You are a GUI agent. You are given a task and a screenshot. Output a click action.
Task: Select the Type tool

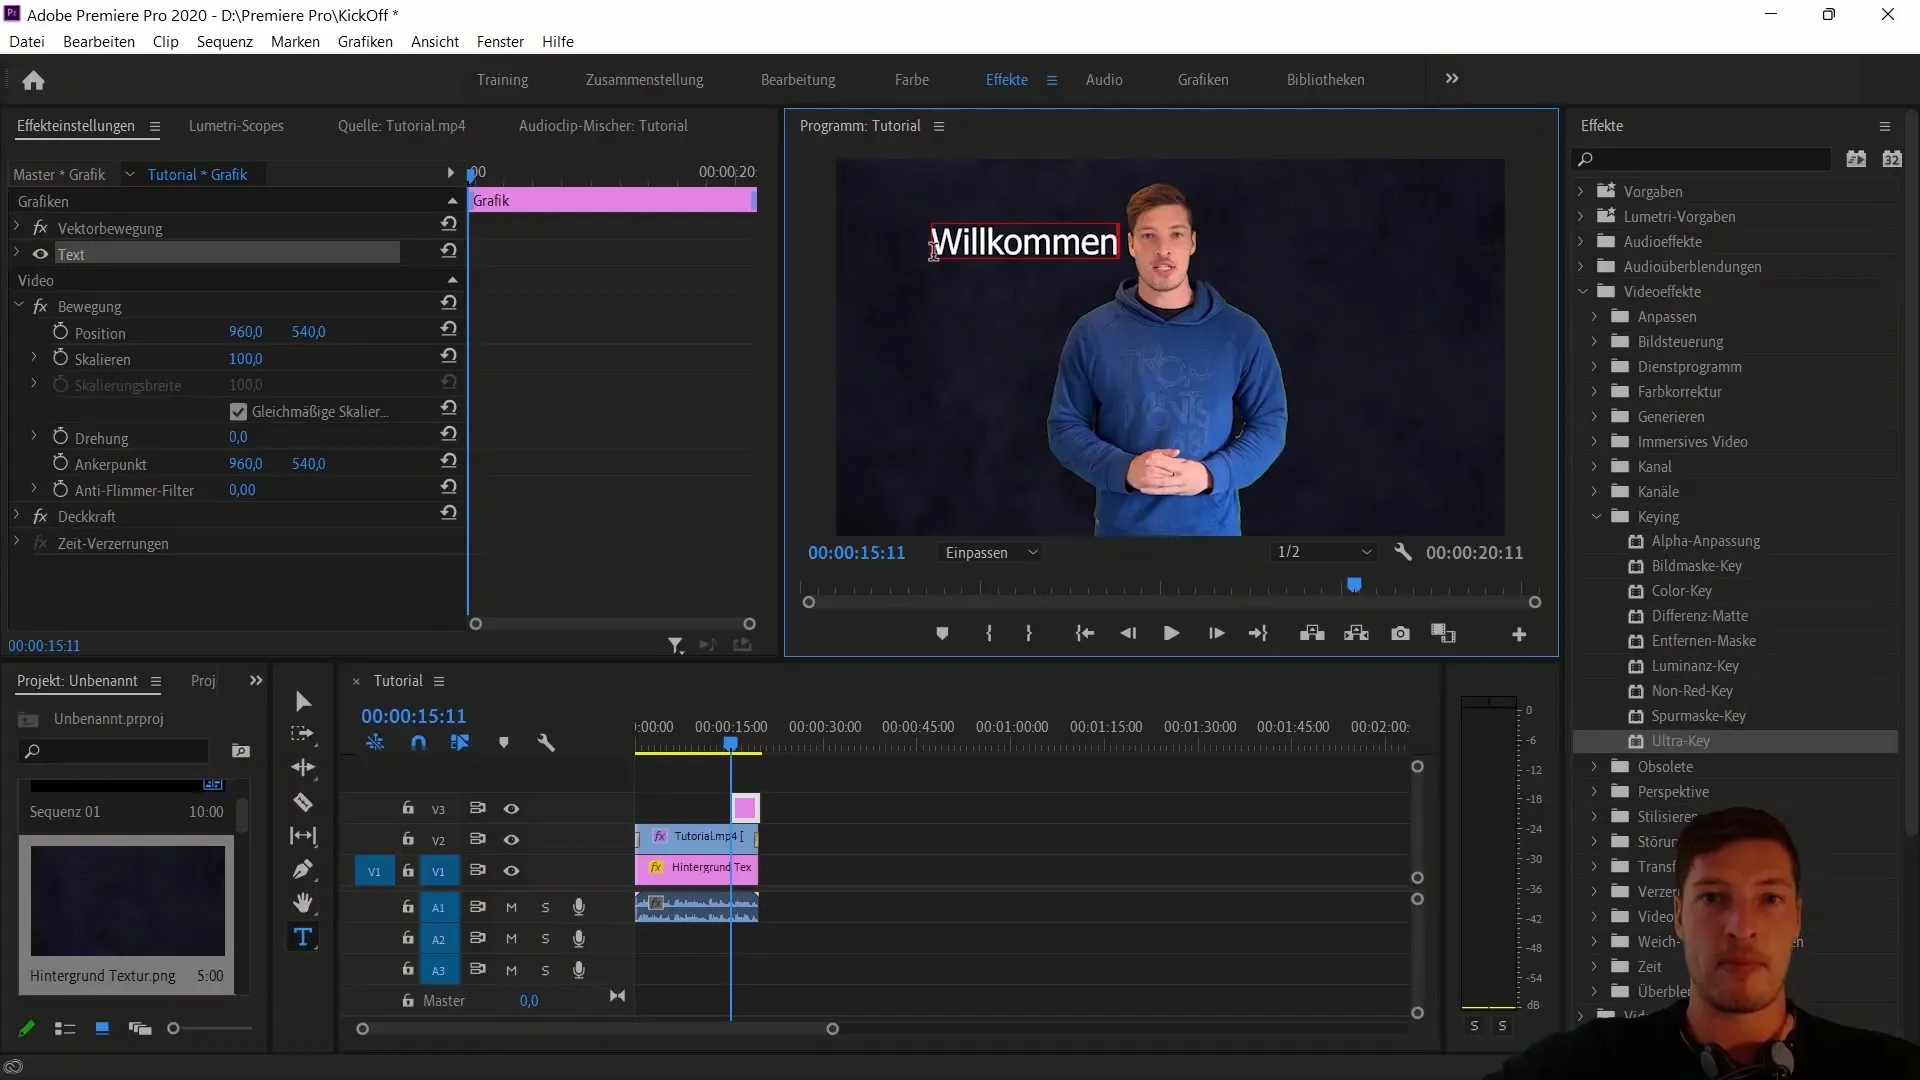point(303,937)
